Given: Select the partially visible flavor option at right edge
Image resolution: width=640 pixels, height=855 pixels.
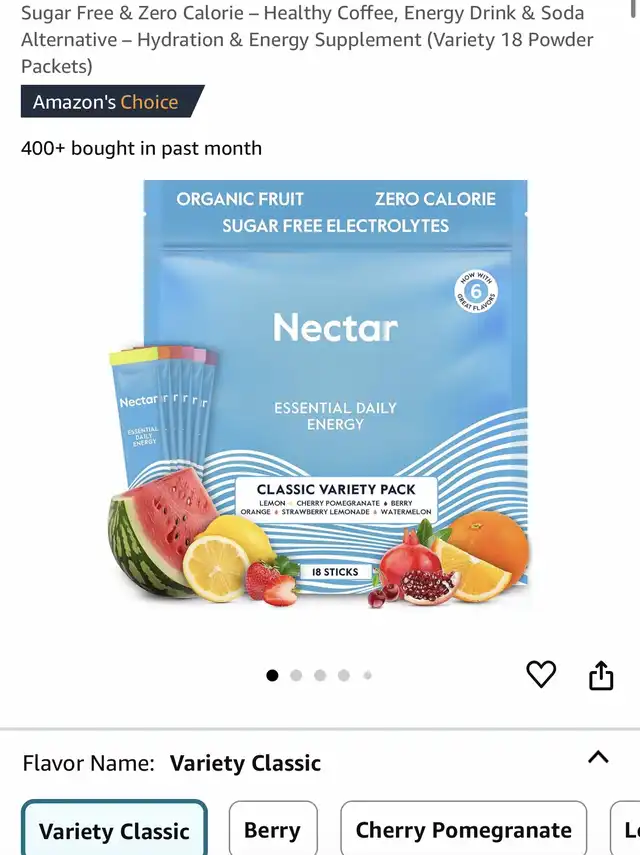Looking at the screenshot, I should [x=626, y=828].
